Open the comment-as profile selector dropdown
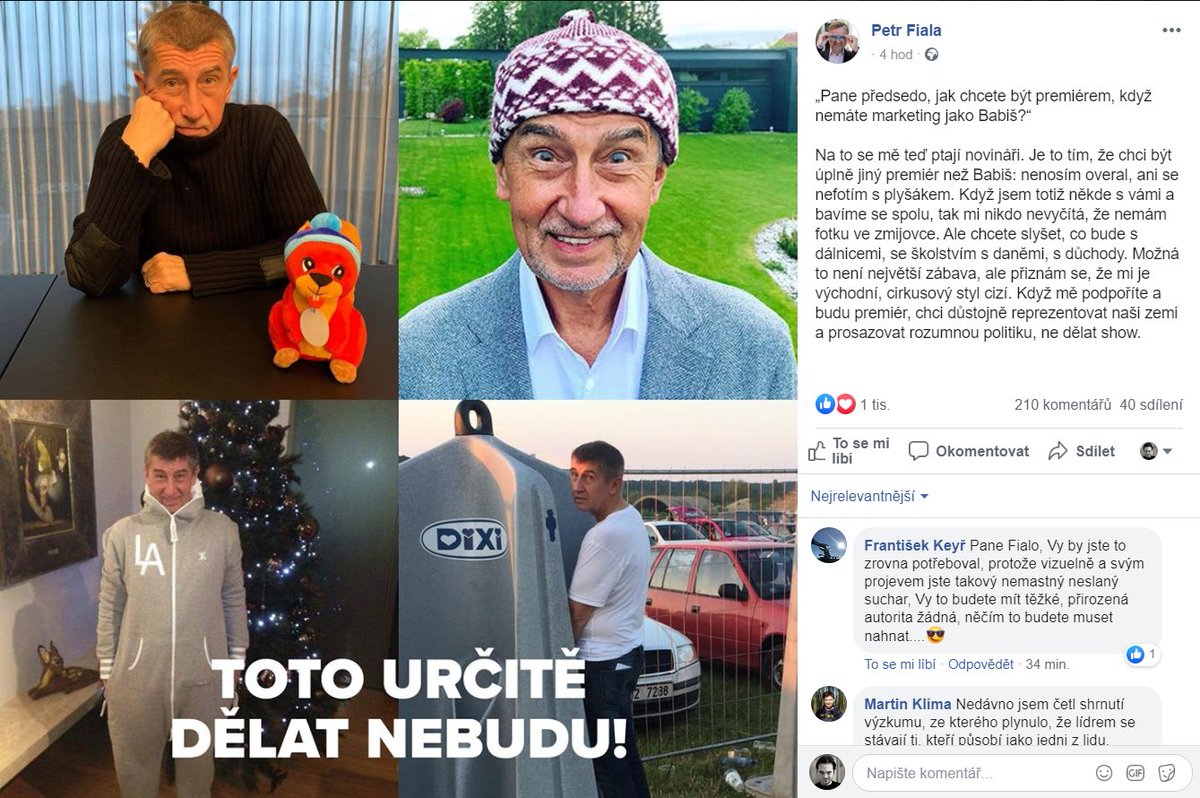Image resolution: width=1200 pixels, height=798 pixels. [1156, 451]
